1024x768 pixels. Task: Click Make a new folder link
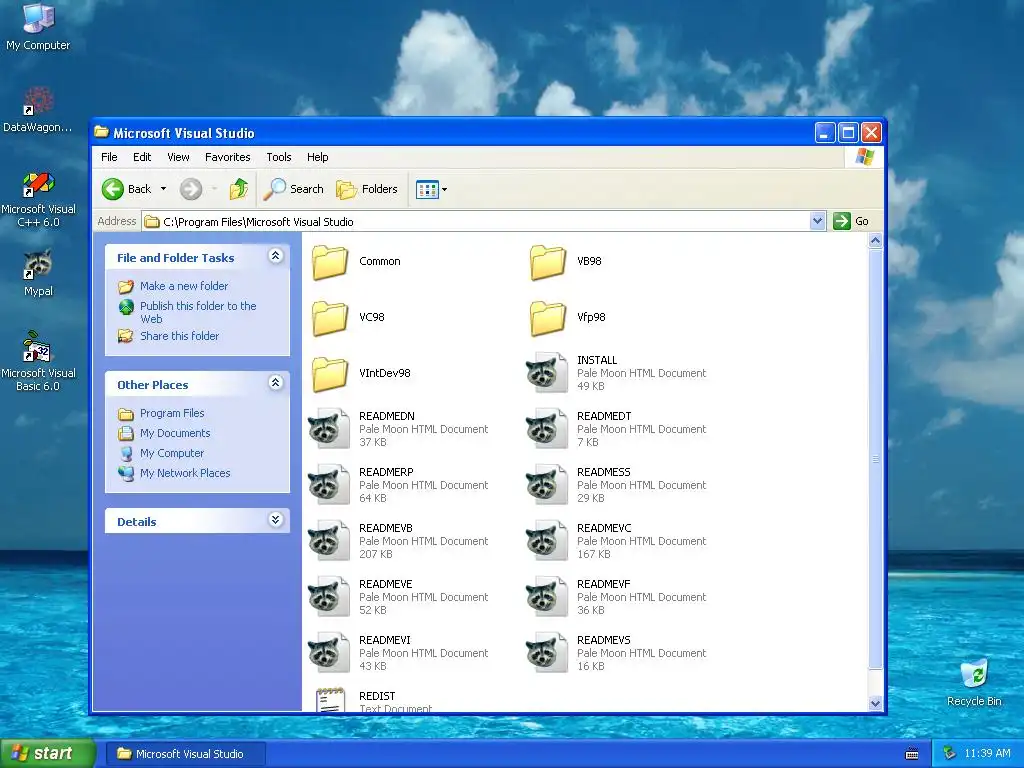tap(184, 286)
